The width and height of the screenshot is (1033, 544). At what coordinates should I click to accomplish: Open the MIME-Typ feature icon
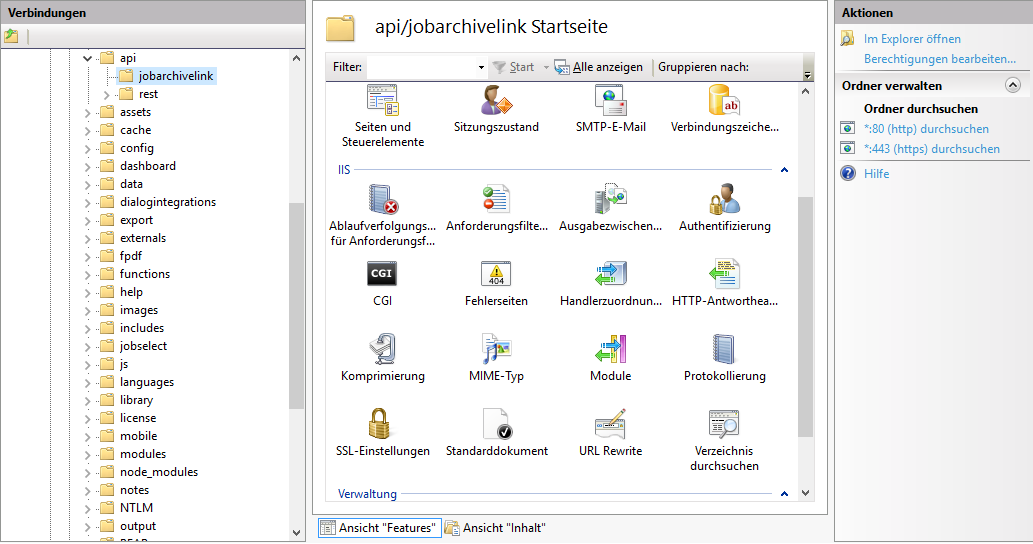(496, 349)
